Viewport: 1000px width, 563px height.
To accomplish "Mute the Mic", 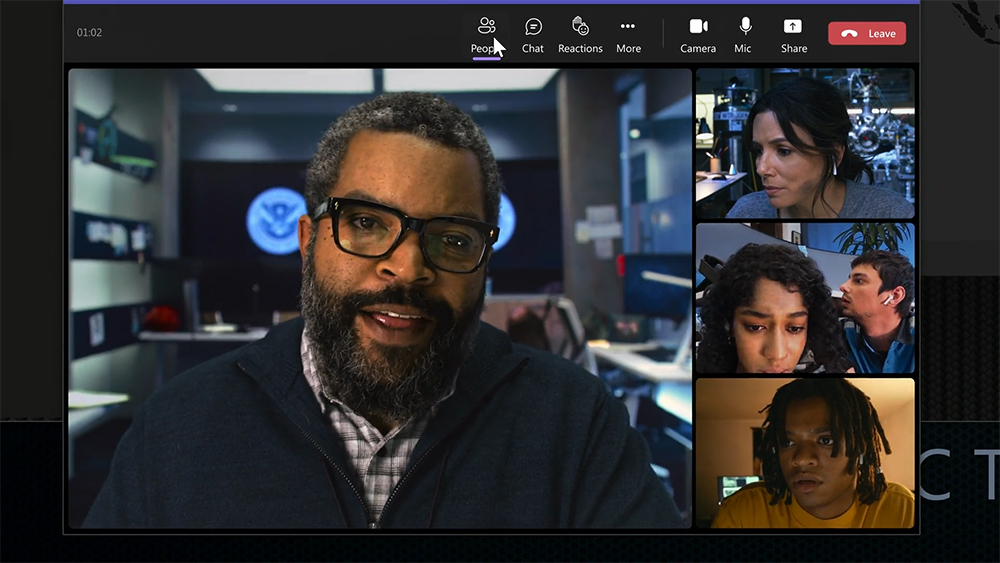I will (x=744, y=35).
